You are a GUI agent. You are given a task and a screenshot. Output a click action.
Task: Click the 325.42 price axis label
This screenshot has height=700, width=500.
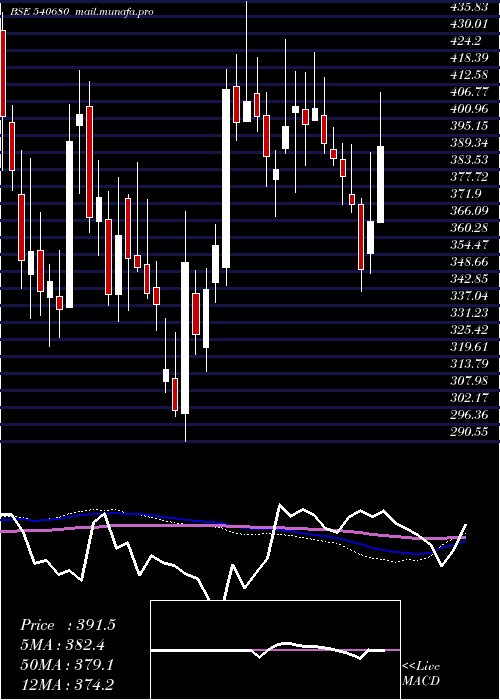pos(468,329)
